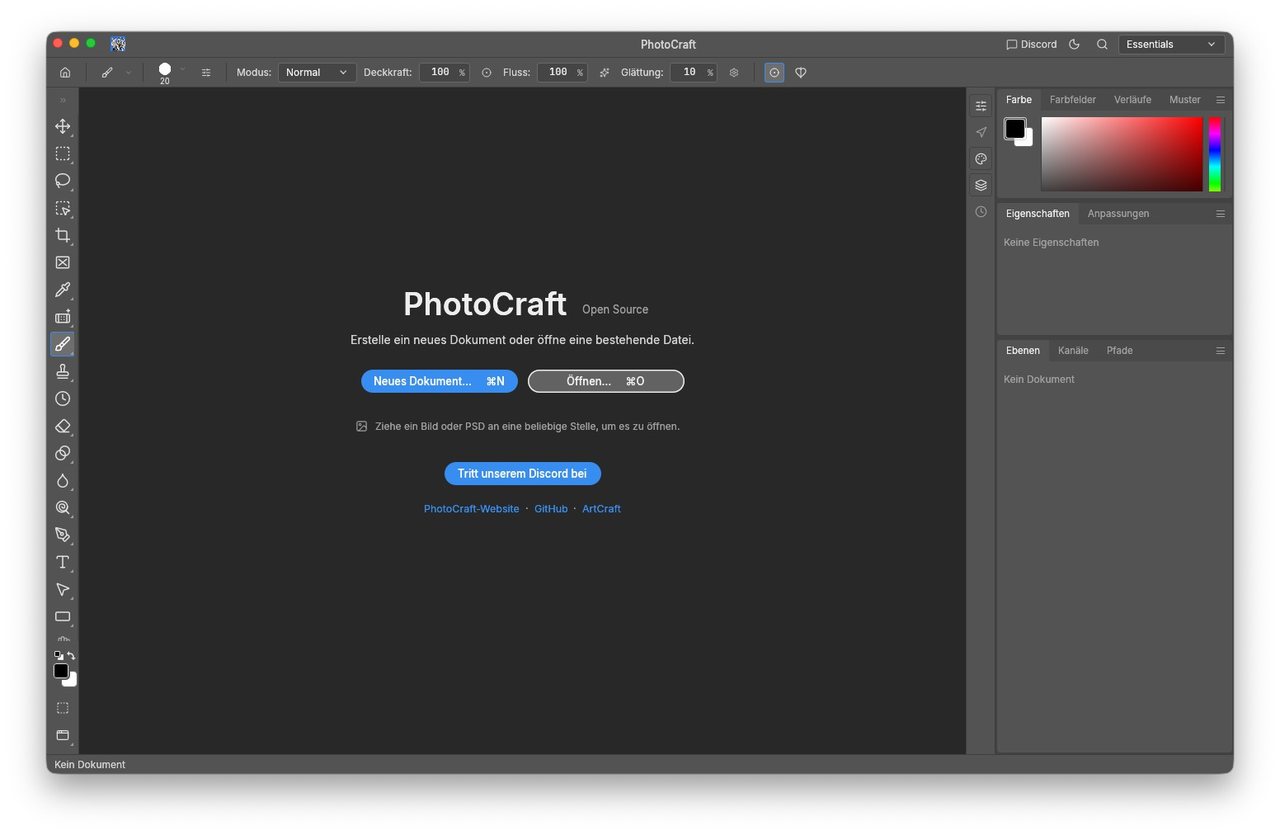Click Tritt unserem Discord bei button
This screenshot has width=1280, height=835.
pos(522,474)
